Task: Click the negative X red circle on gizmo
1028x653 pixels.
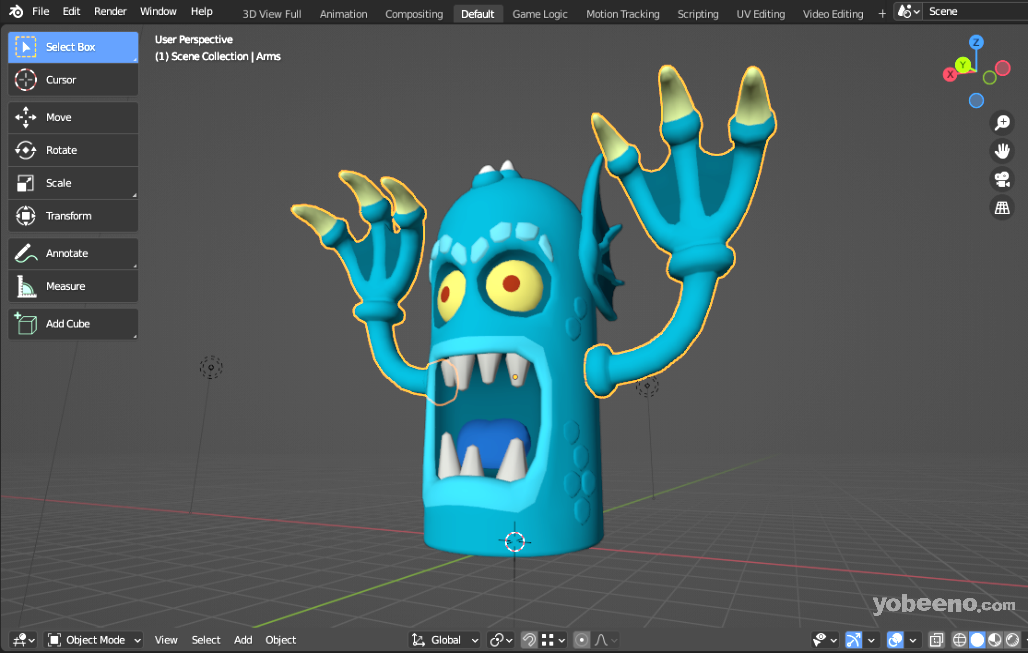Action: (x=1002, y=68)
